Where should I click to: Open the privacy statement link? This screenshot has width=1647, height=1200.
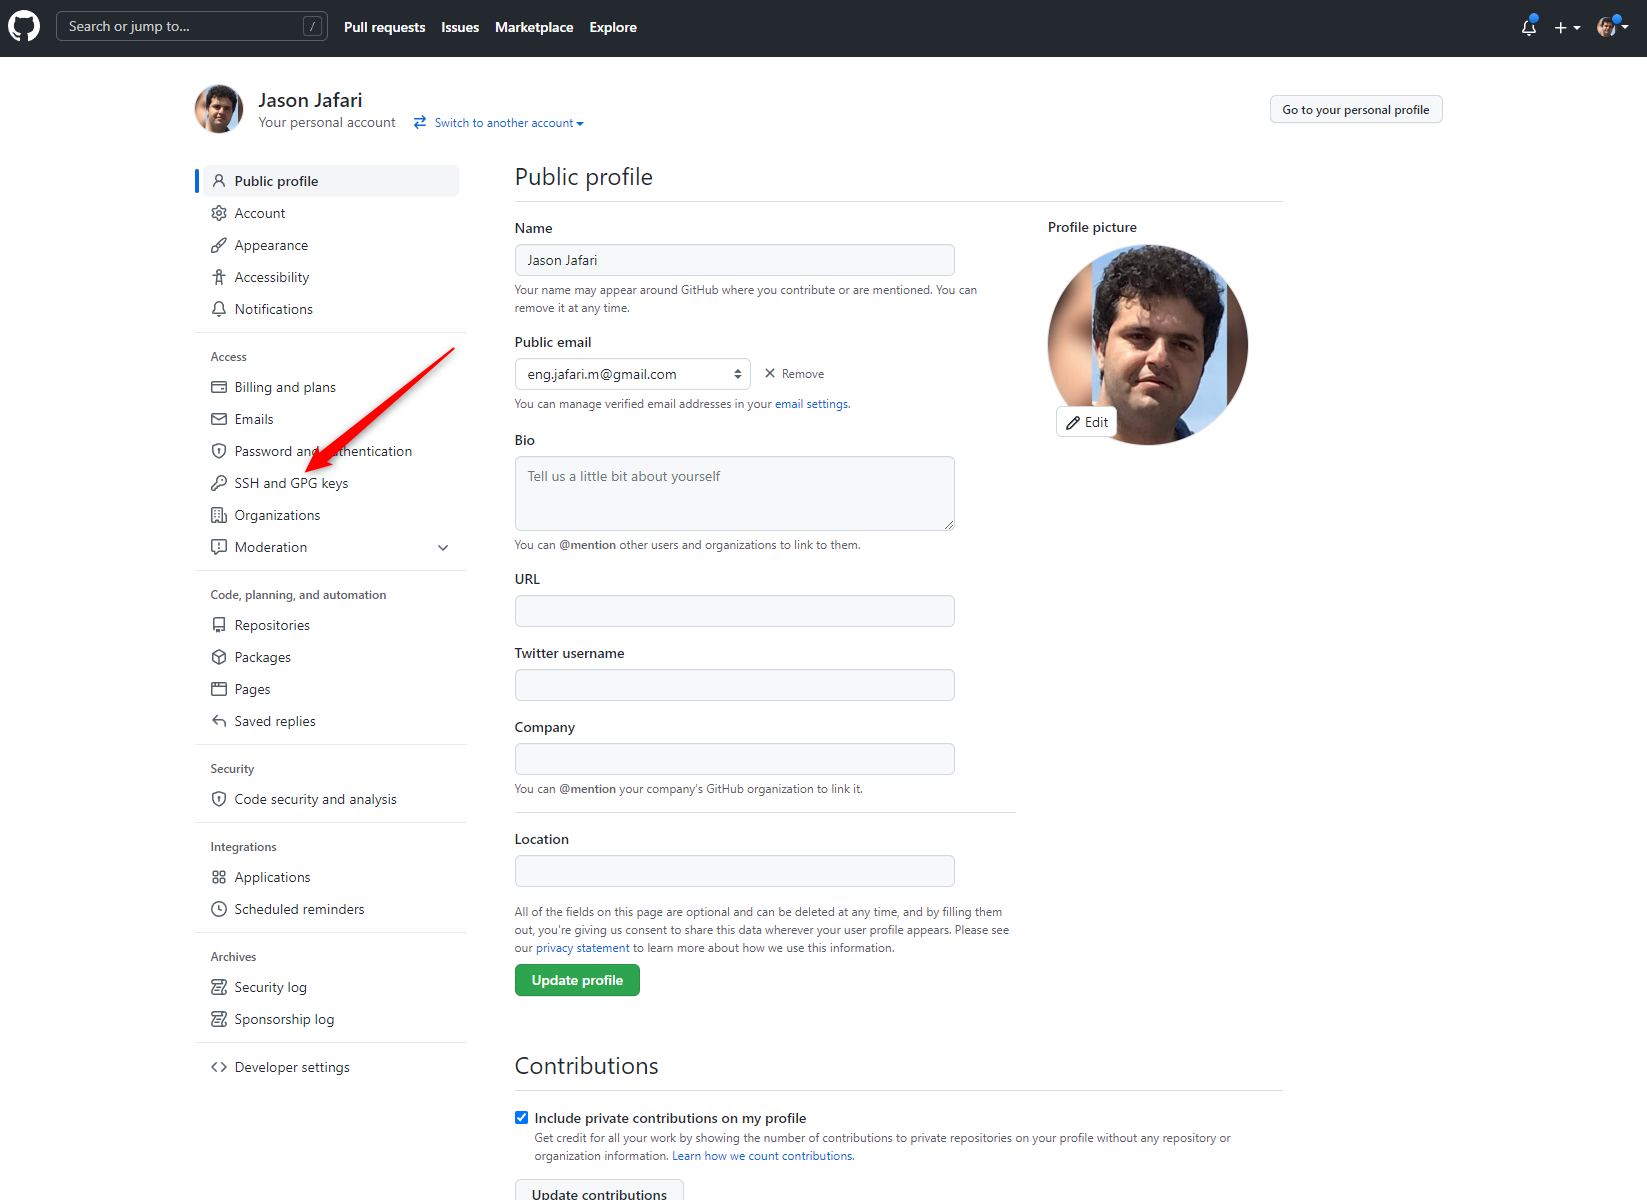[x=583, y=948]
